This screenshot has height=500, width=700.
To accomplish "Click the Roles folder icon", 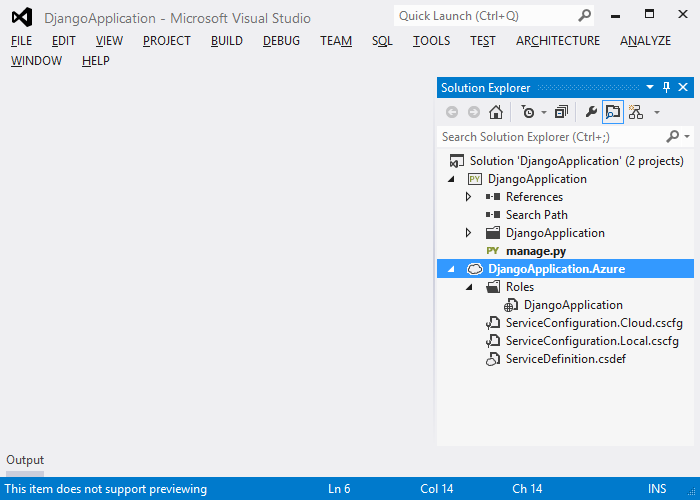I will point(493,287).
